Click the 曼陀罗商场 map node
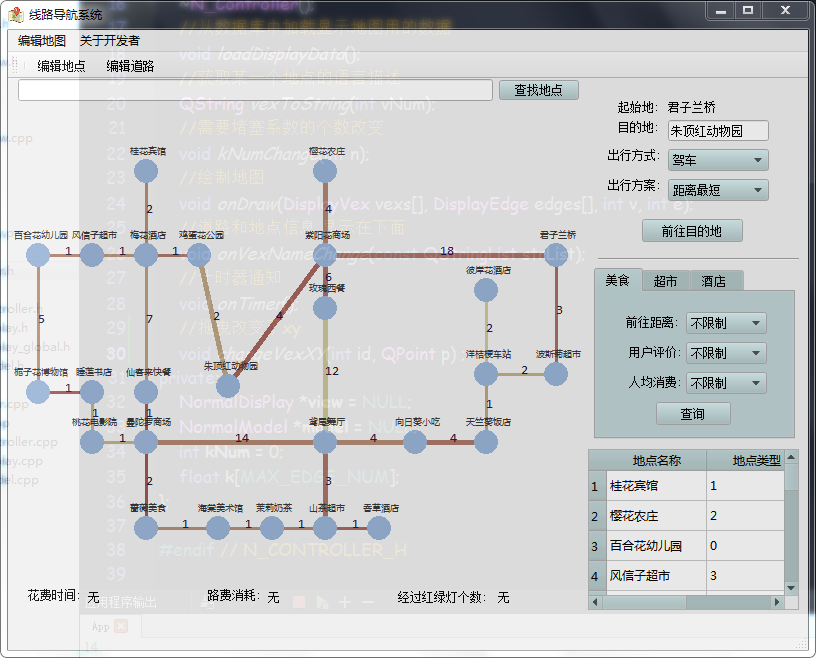 pyautogui.click(x=146, y=442)
